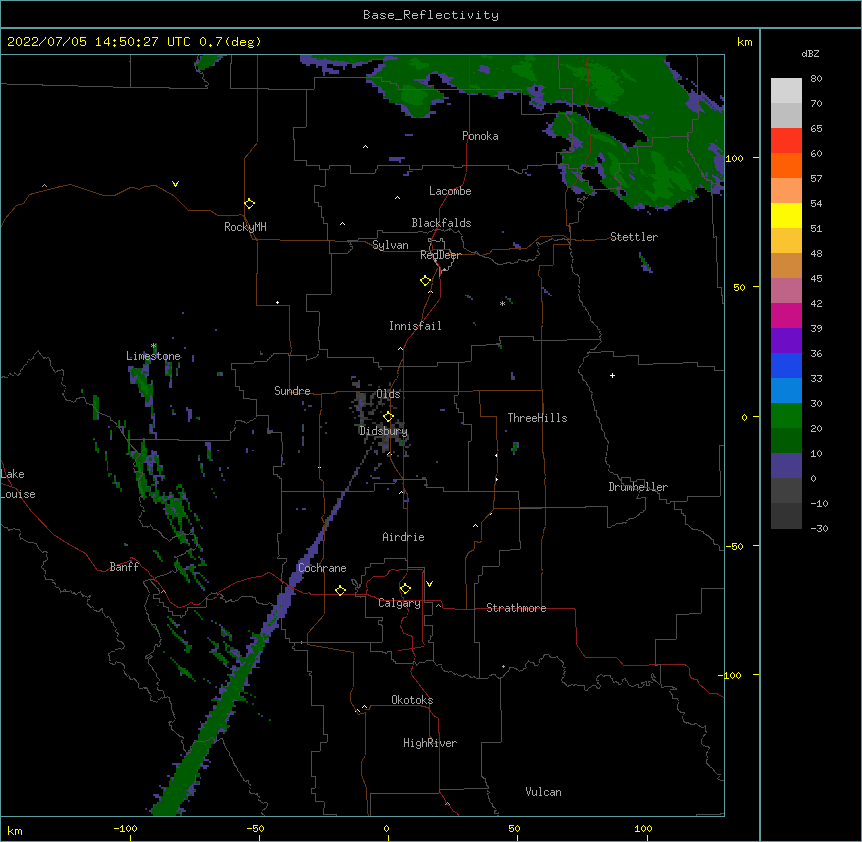Select the Innisfail label
The image size is (862, 842).
(415, 326)
